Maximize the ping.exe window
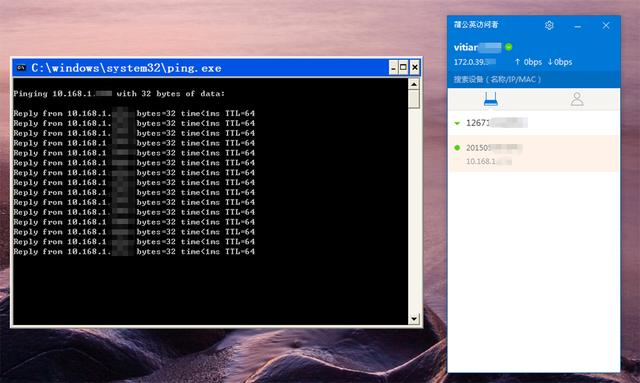Viewport: 640px width, 383px height. point(403,67)
